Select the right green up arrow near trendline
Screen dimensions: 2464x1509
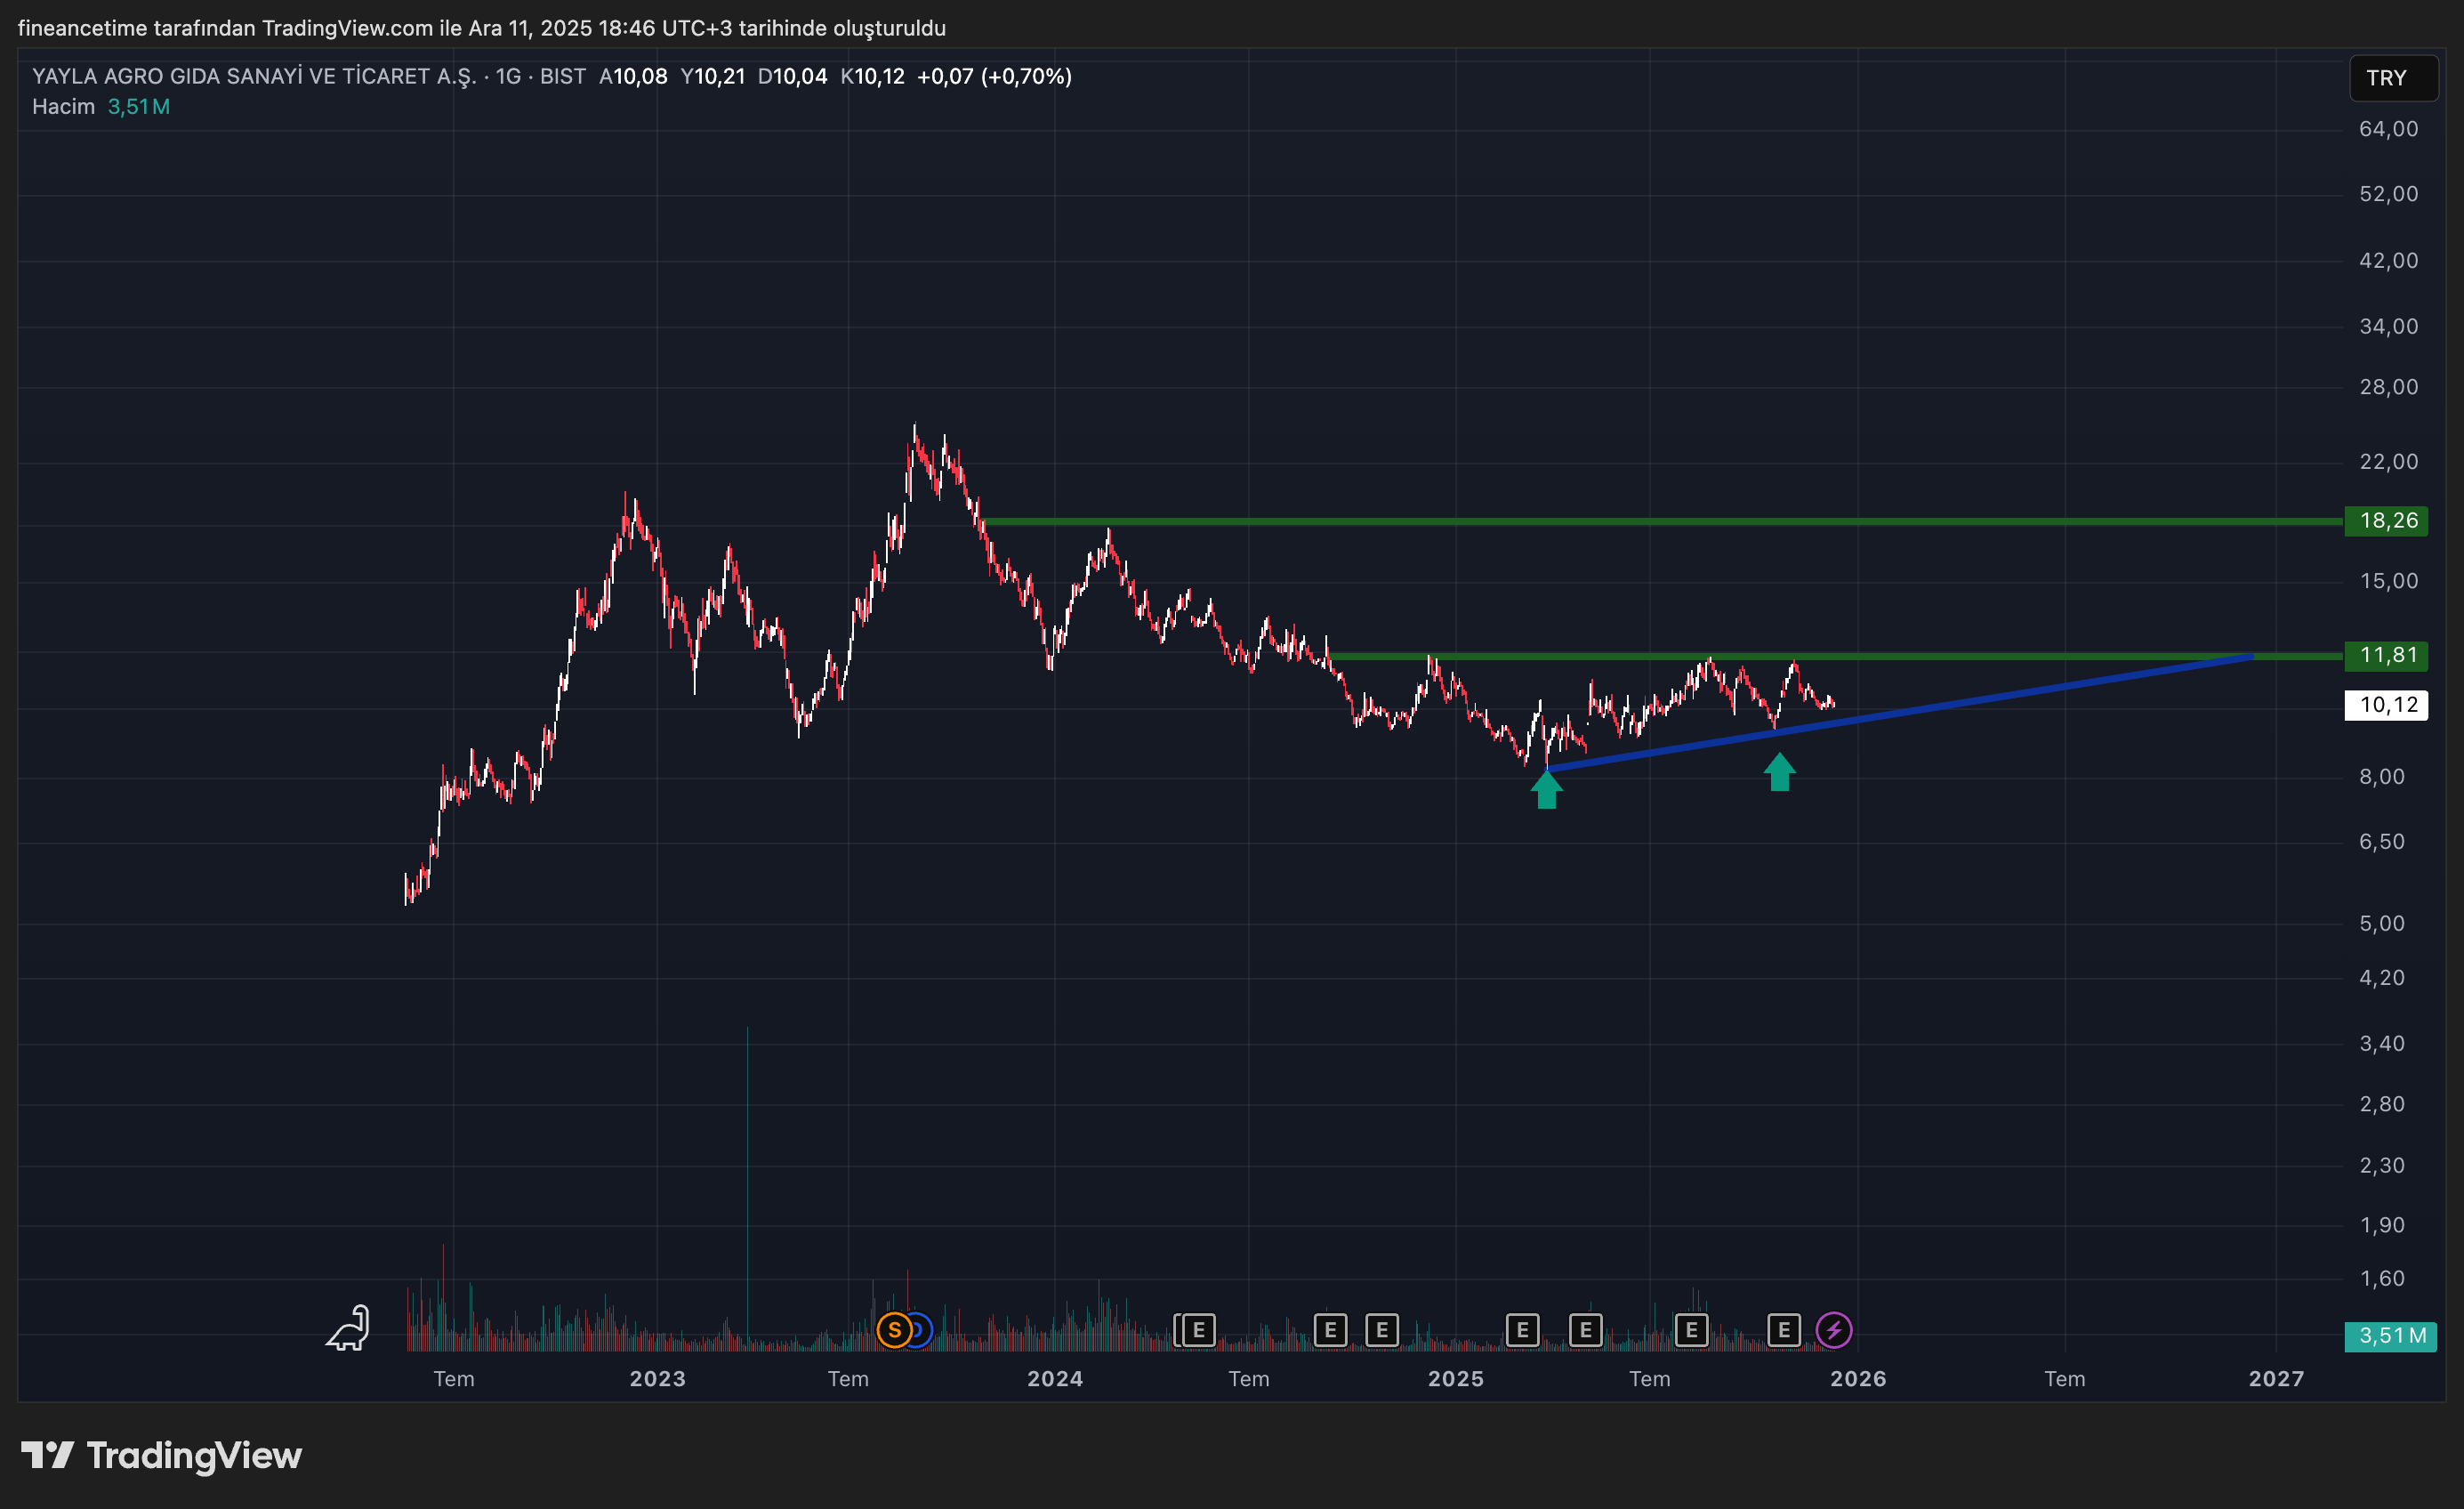tap(1779, 773)
